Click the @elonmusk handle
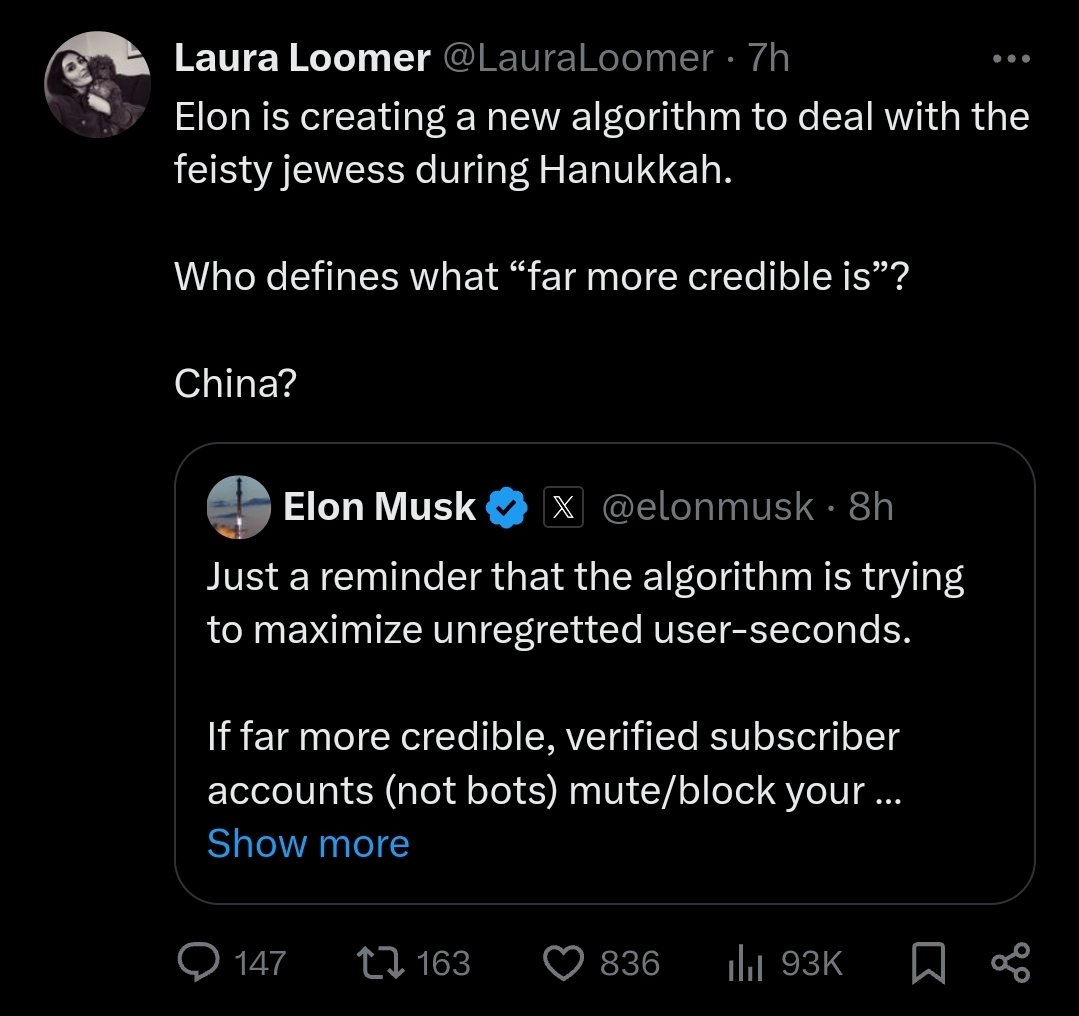This screenshot has width=1079, height=1016. coord(707,508)
